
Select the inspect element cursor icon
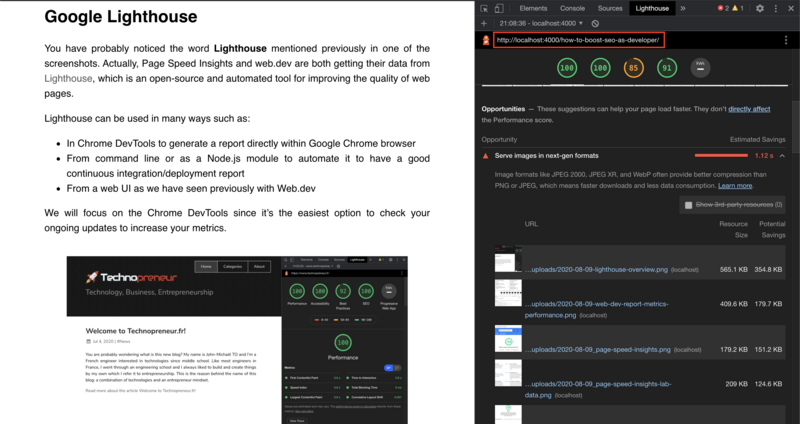pyautogui.click(x=484, y=8)
